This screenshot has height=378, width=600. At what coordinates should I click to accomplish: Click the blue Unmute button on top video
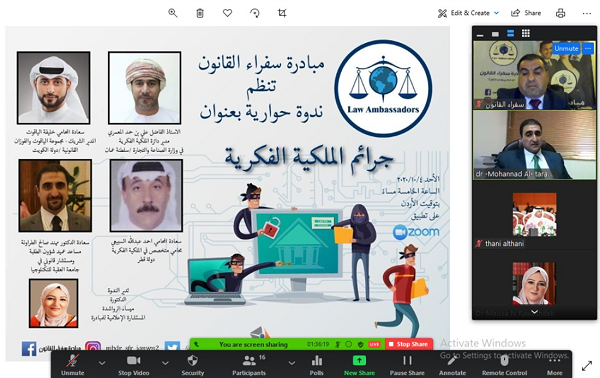(566, 48)
